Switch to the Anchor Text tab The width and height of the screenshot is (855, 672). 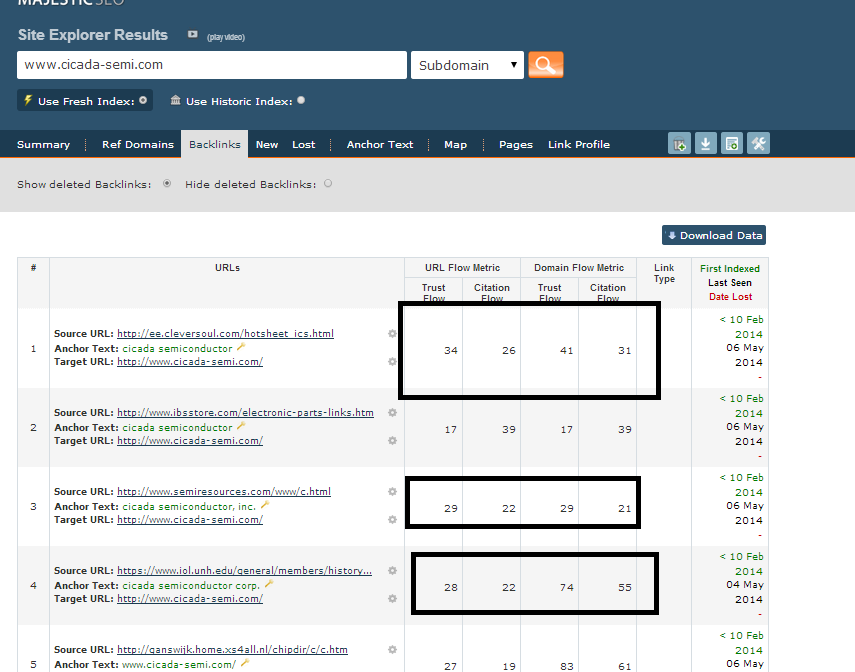point(380,145)
